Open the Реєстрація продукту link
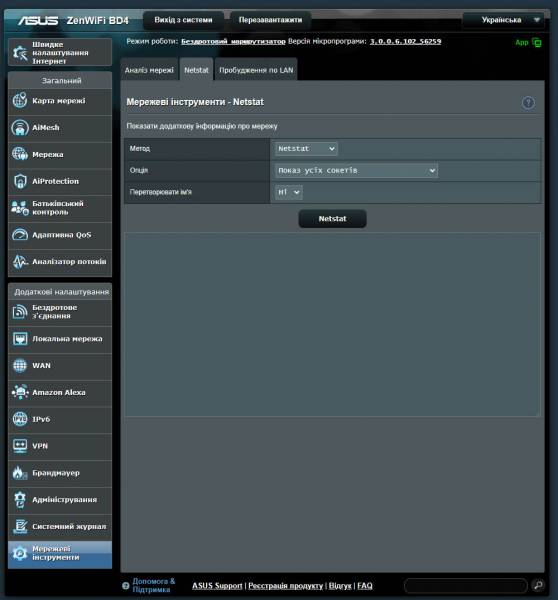The width and height of the screenshot is (558, 600). (286, 586)
